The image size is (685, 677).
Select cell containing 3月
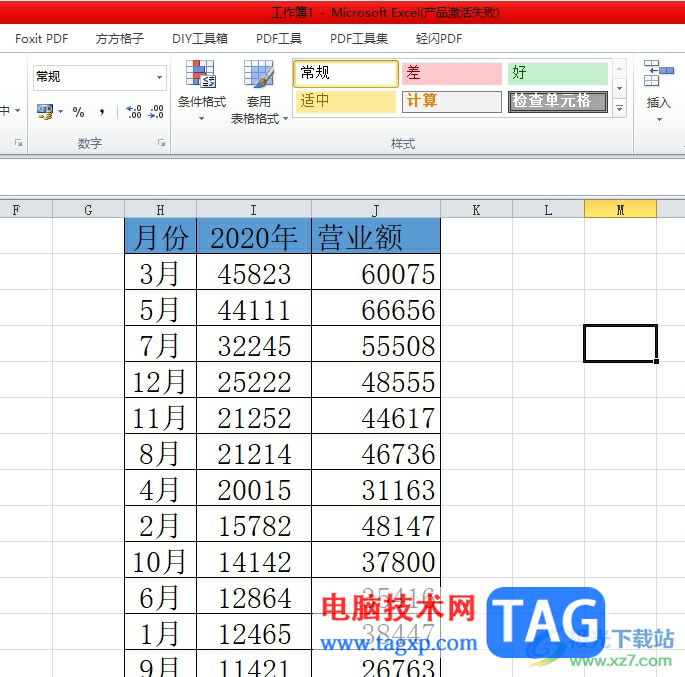point(160,272)
